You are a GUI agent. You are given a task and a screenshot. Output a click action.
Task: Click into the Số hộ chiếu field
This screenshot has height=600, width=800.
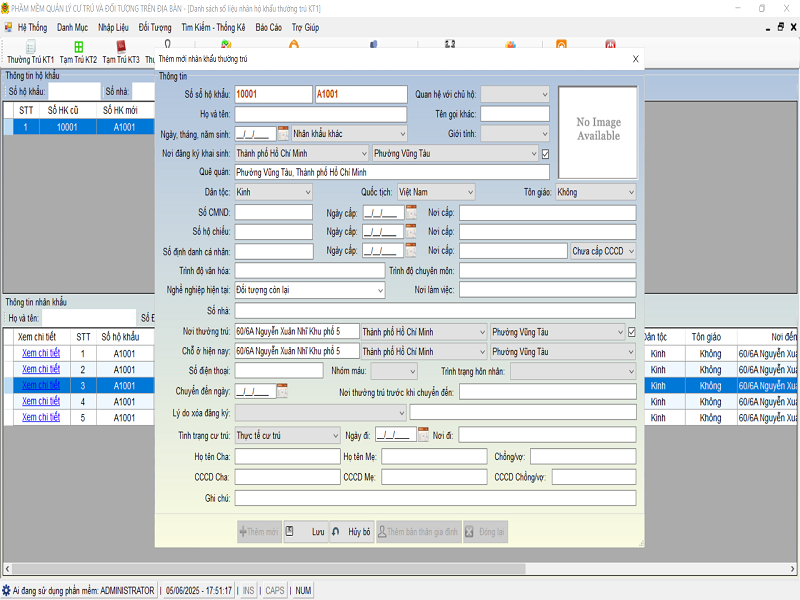click(x=273, y=232)
